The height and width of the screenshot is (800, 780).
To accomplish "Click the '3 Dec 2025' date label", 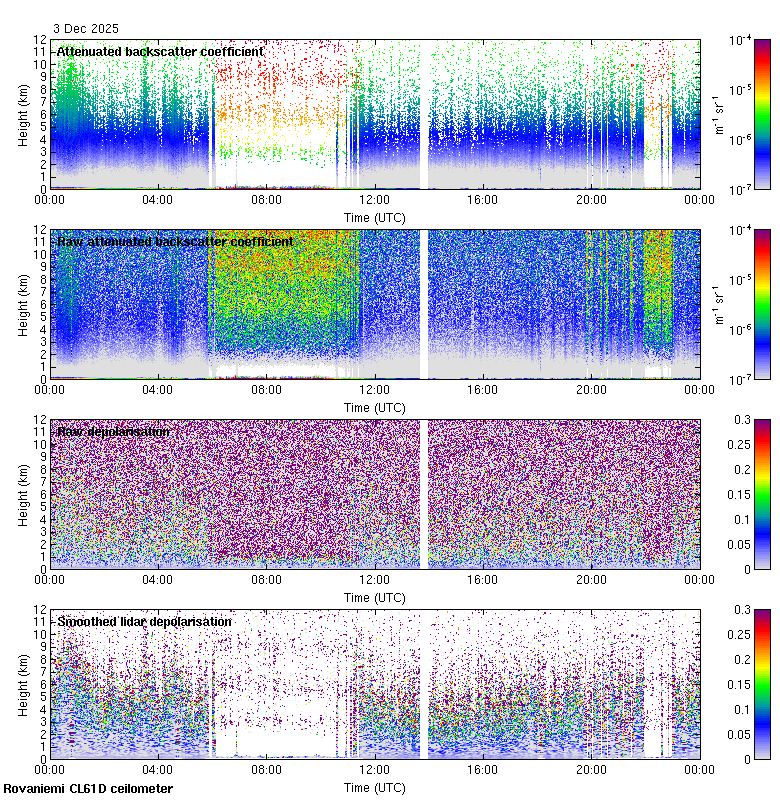I will coord(85,31).
